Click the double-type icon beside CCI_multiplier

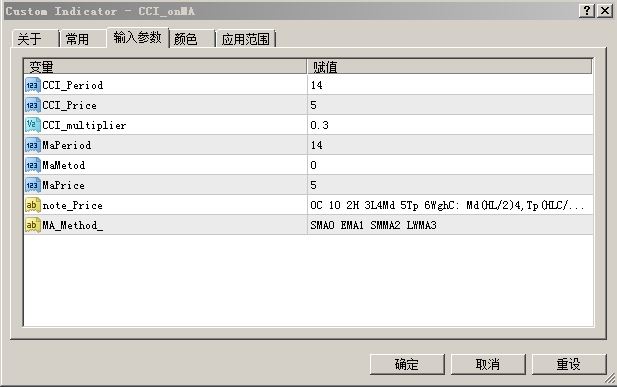click(33, 125)
